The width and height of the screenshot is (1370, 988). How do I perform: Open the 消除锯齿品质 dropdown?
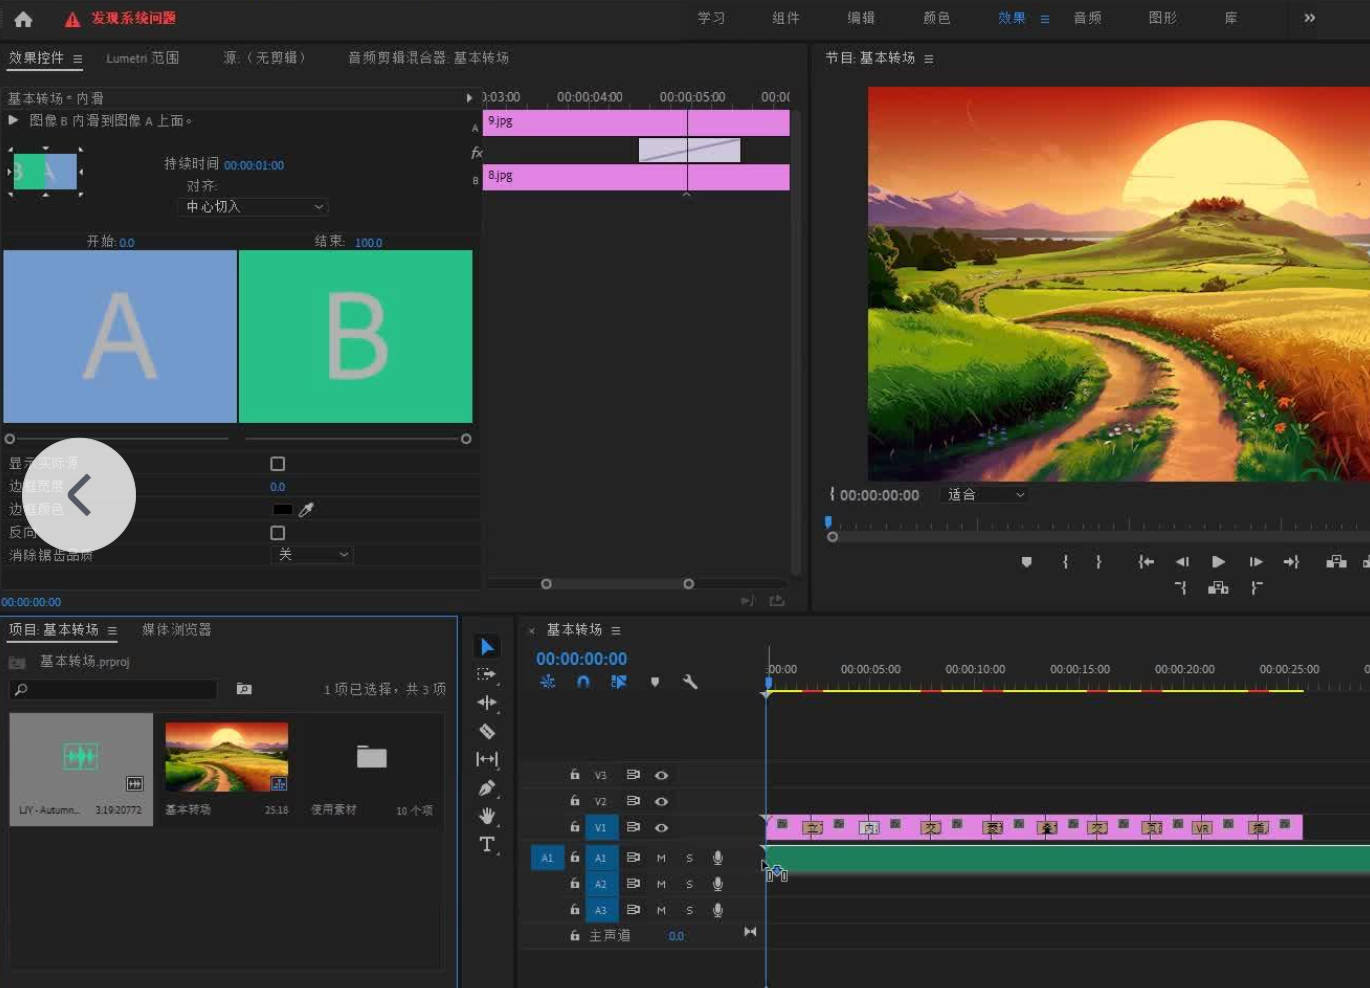coord(313,555)
